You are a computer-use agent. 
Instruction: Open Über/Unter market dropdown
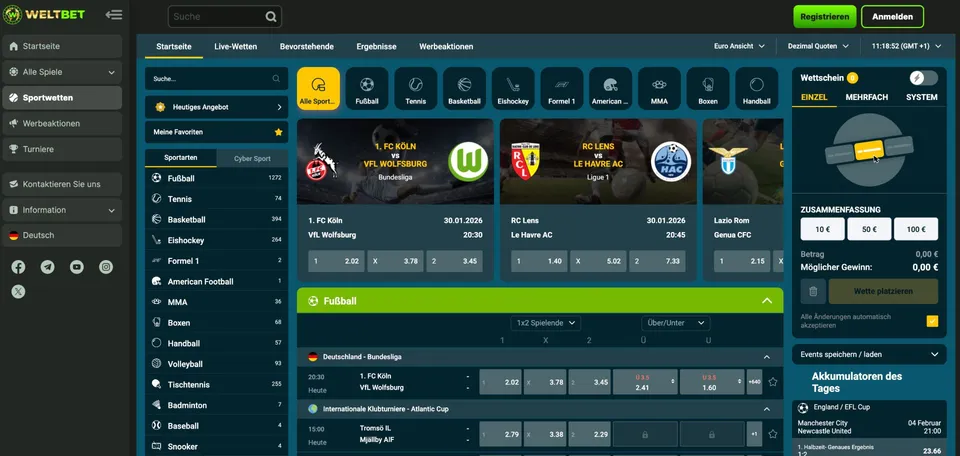(x=675, y=323)
